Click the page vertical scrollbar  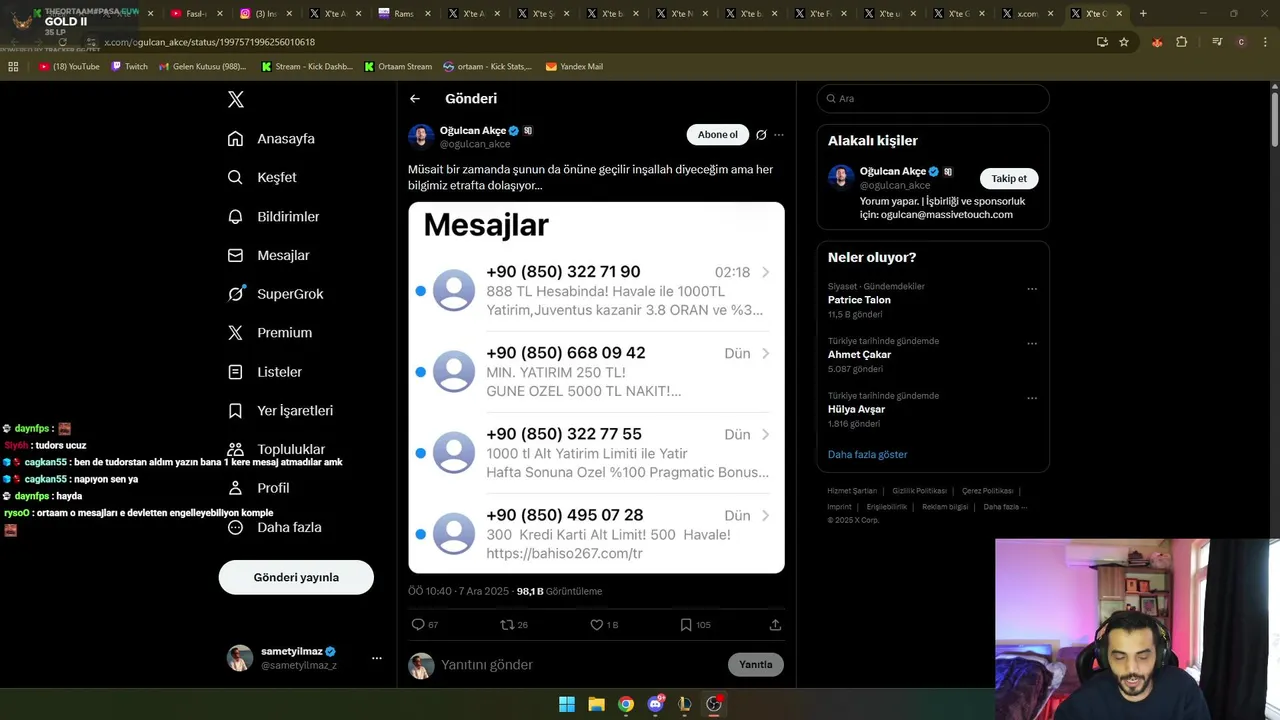click(x=1275, y=120)
